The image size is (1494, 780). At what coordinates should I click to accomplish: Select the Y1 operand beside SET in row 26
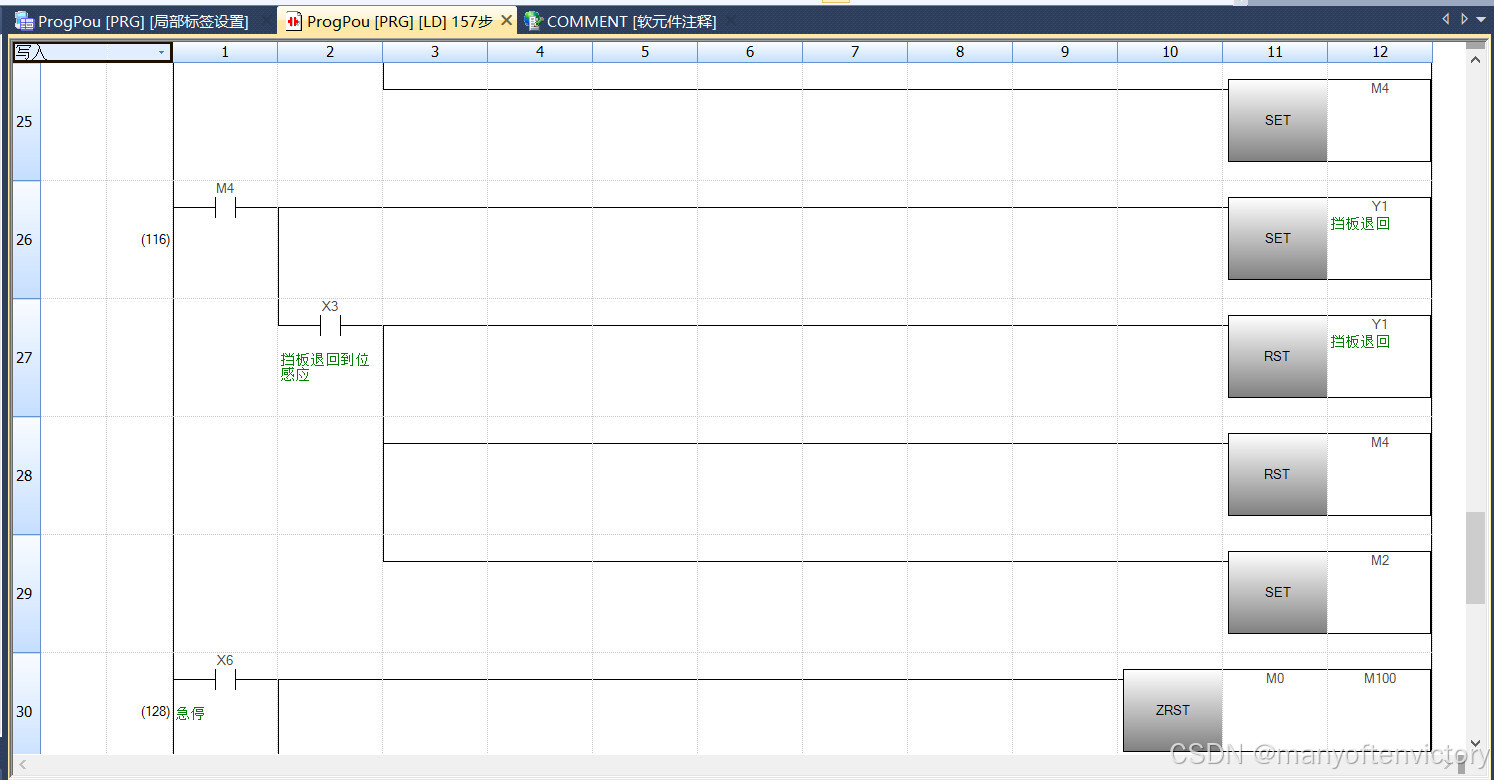[1379, 207]
